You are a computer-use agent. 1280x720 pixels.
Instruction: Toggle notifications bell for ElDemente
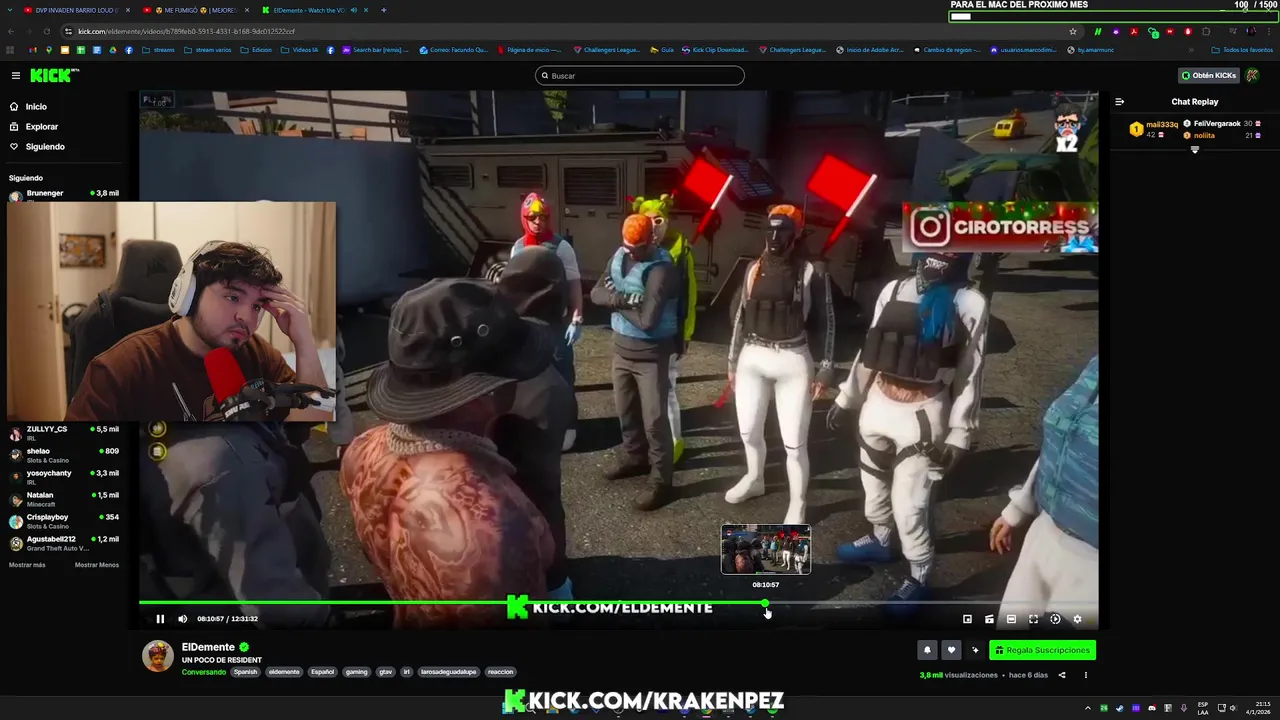(927, 650)
